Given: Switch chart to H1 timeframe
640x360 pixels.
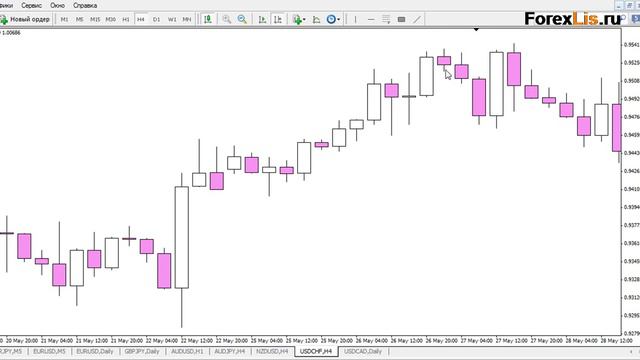Looking at the screenshot, I should [126, 19].
